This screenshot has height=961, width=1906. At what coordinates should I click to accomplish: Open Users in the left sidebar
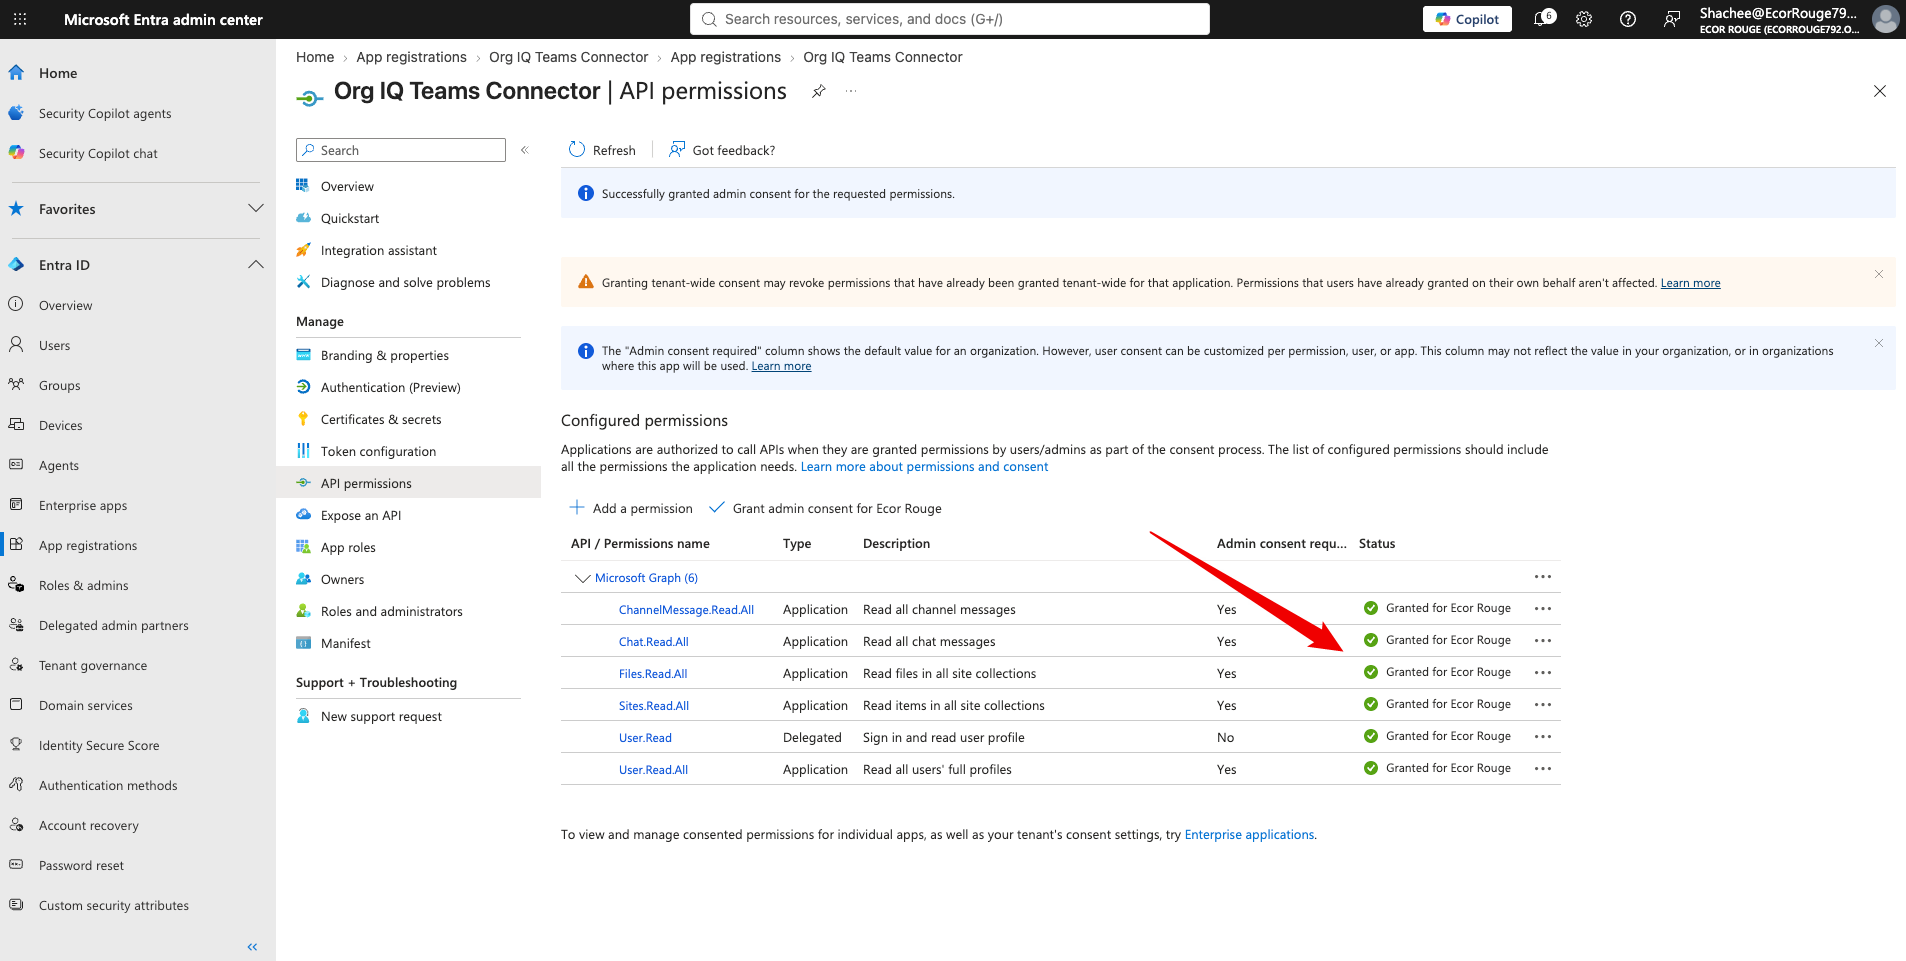coord(54,345)
